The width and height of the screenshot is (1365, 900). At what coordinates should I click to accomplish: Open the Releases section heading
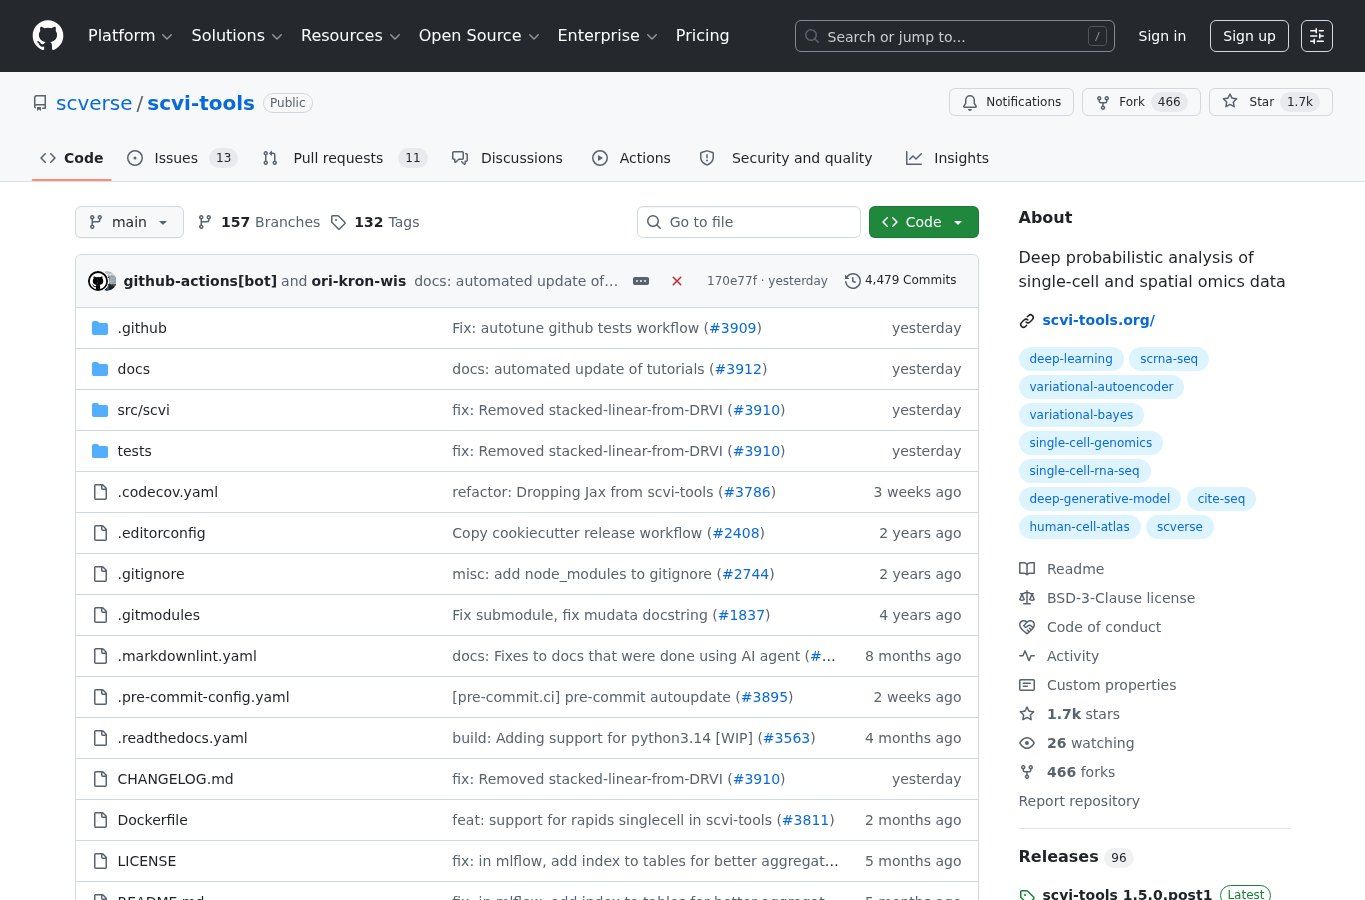pos(1058,856)
